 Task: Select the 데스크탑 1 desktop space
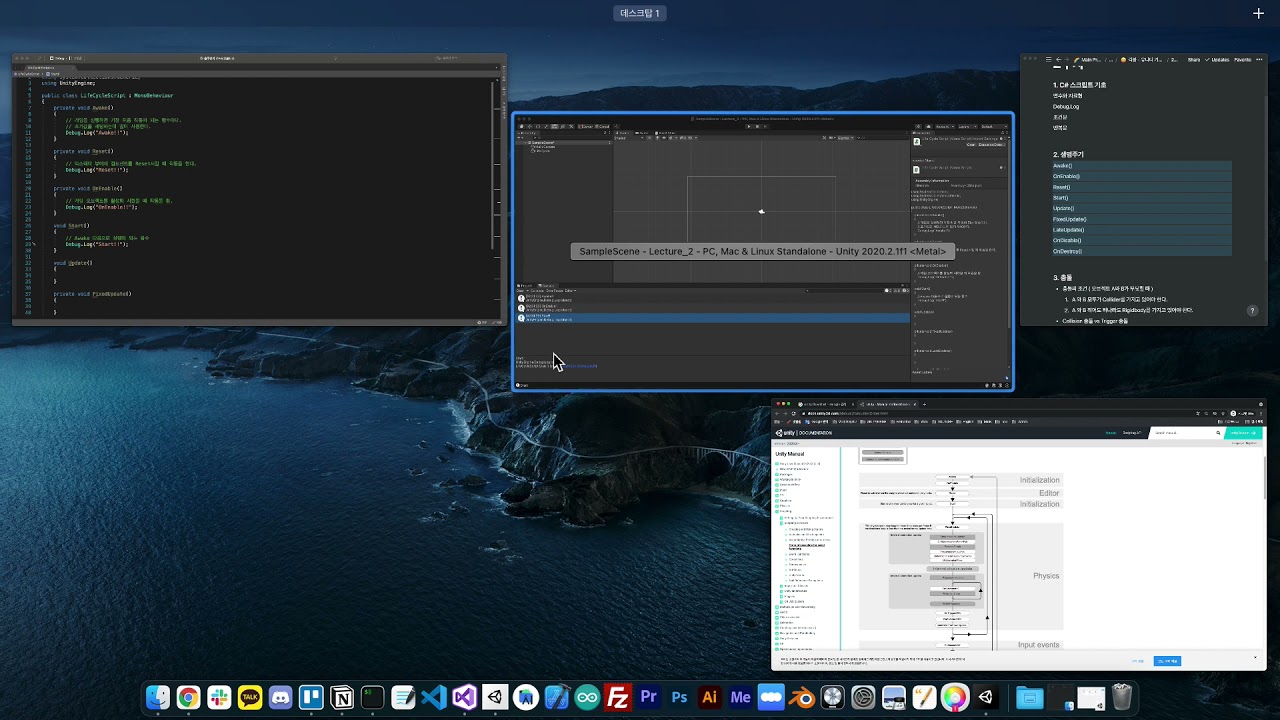[x=640, y=13]
